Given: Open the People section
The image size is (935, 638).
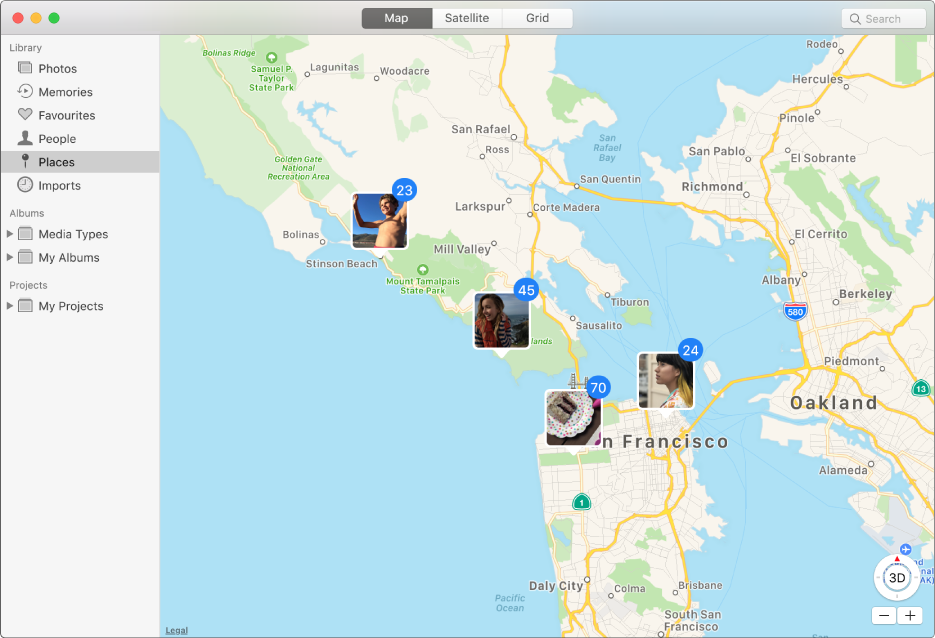Looking at the screenshot, I should tap(26, 138).
